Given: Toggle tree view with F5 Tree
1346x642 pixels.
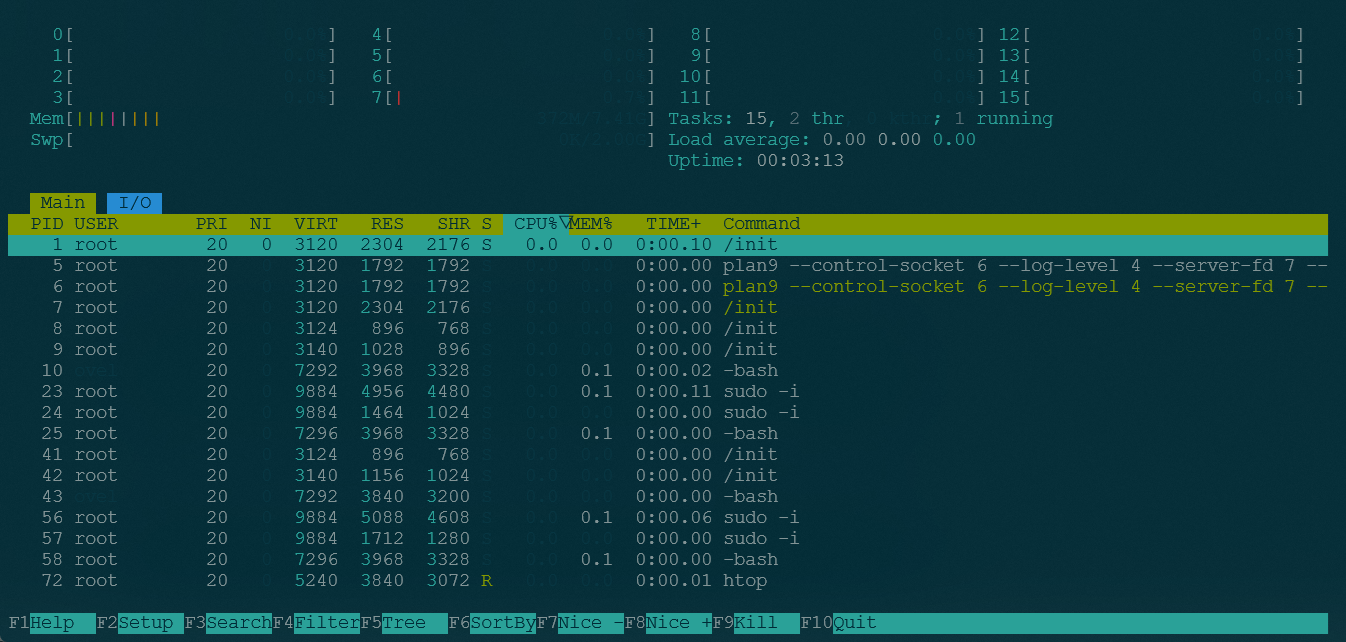Looking at the screenshot, I should click(x=404, y=623).
